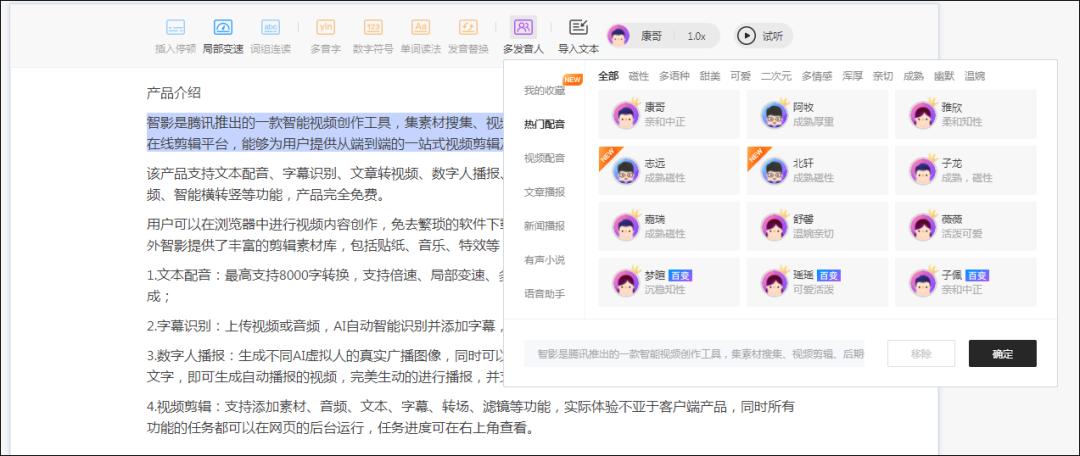This screenshot has width=1080, height=456.
Task: Click the 插入停顿 (insert pause) toolbar icon
Action: point(175,28)
